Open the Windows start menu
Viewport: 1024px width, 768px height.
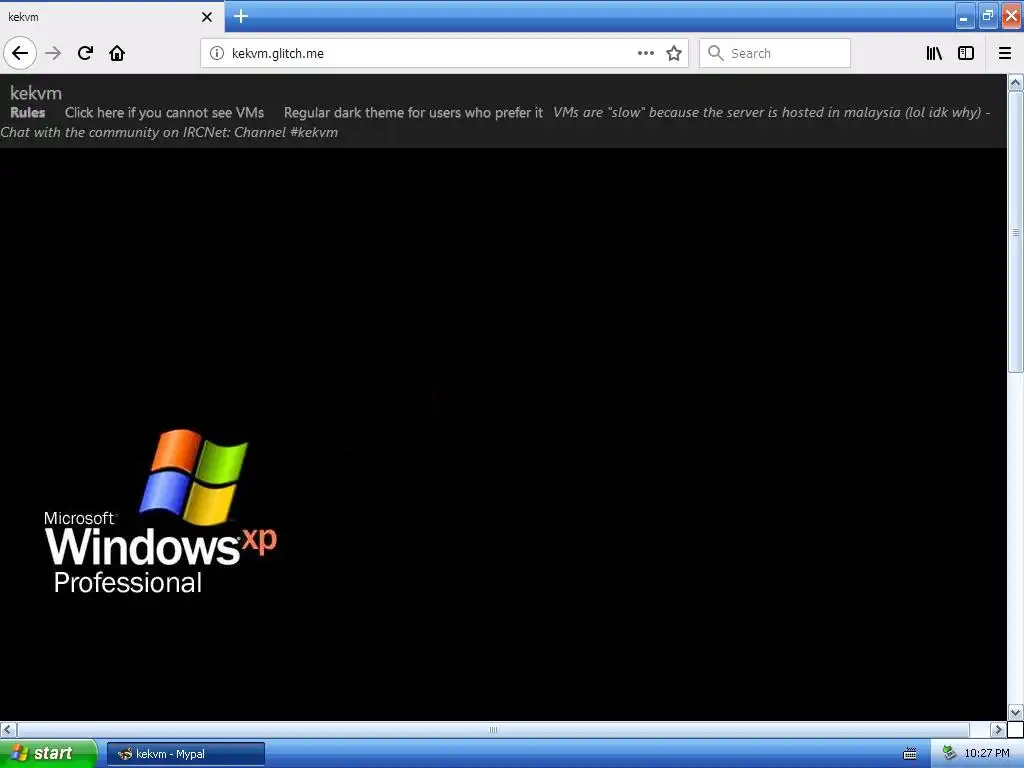point(48,754)
